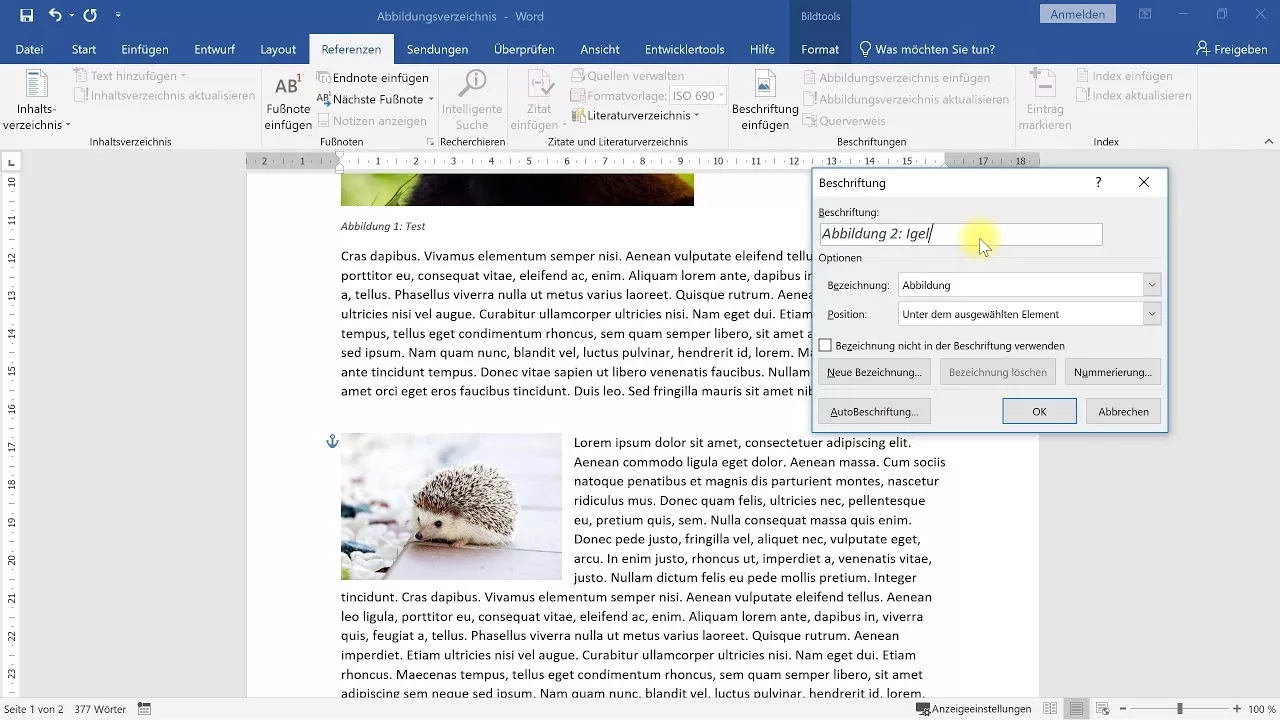
Task: Open the Bildtools Format tab
Action: tap(819, 48)
